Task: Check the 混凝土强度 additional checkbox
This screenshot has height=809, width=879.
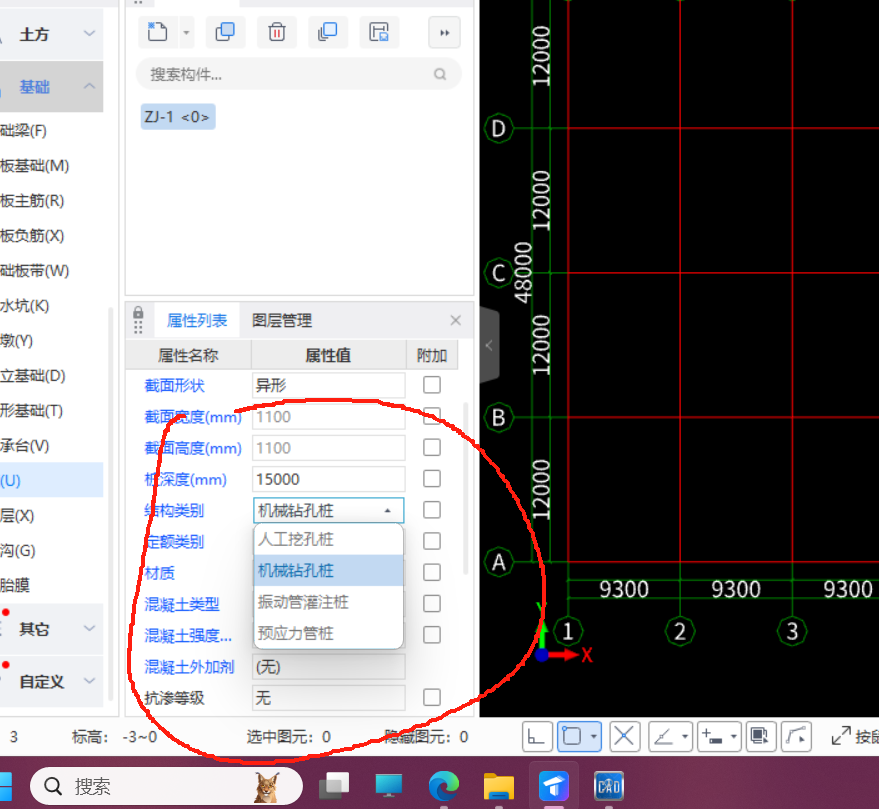Action: coord(432,635)
